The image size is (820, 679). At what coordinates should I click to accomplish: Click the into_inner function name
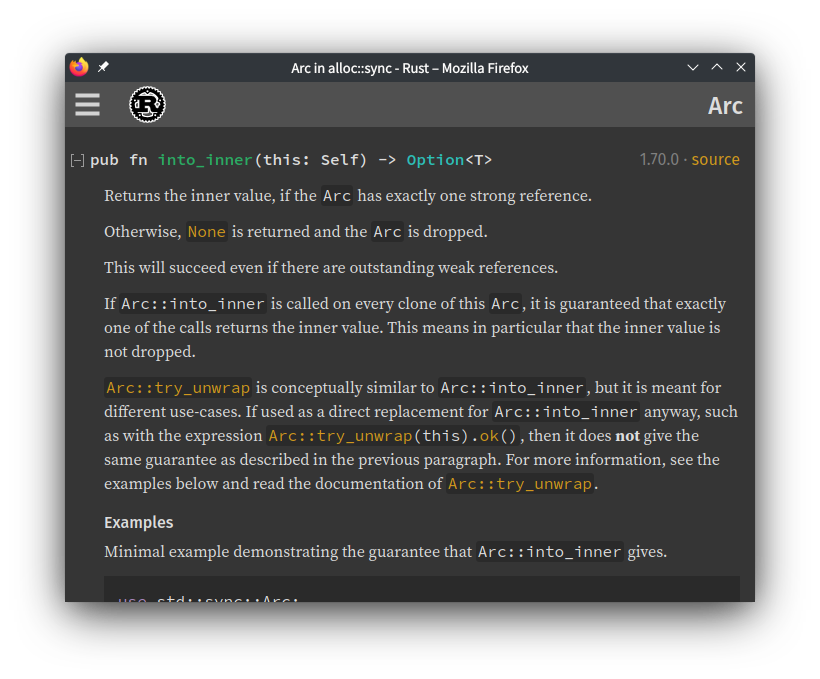pos(205,160)
